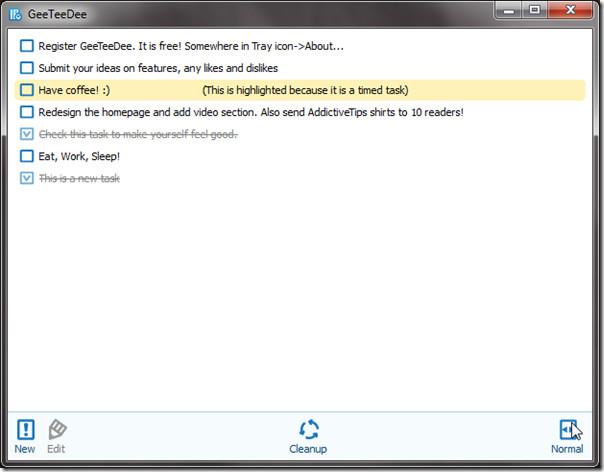Close the GeeTeeDee window

[x=570, y=10]
